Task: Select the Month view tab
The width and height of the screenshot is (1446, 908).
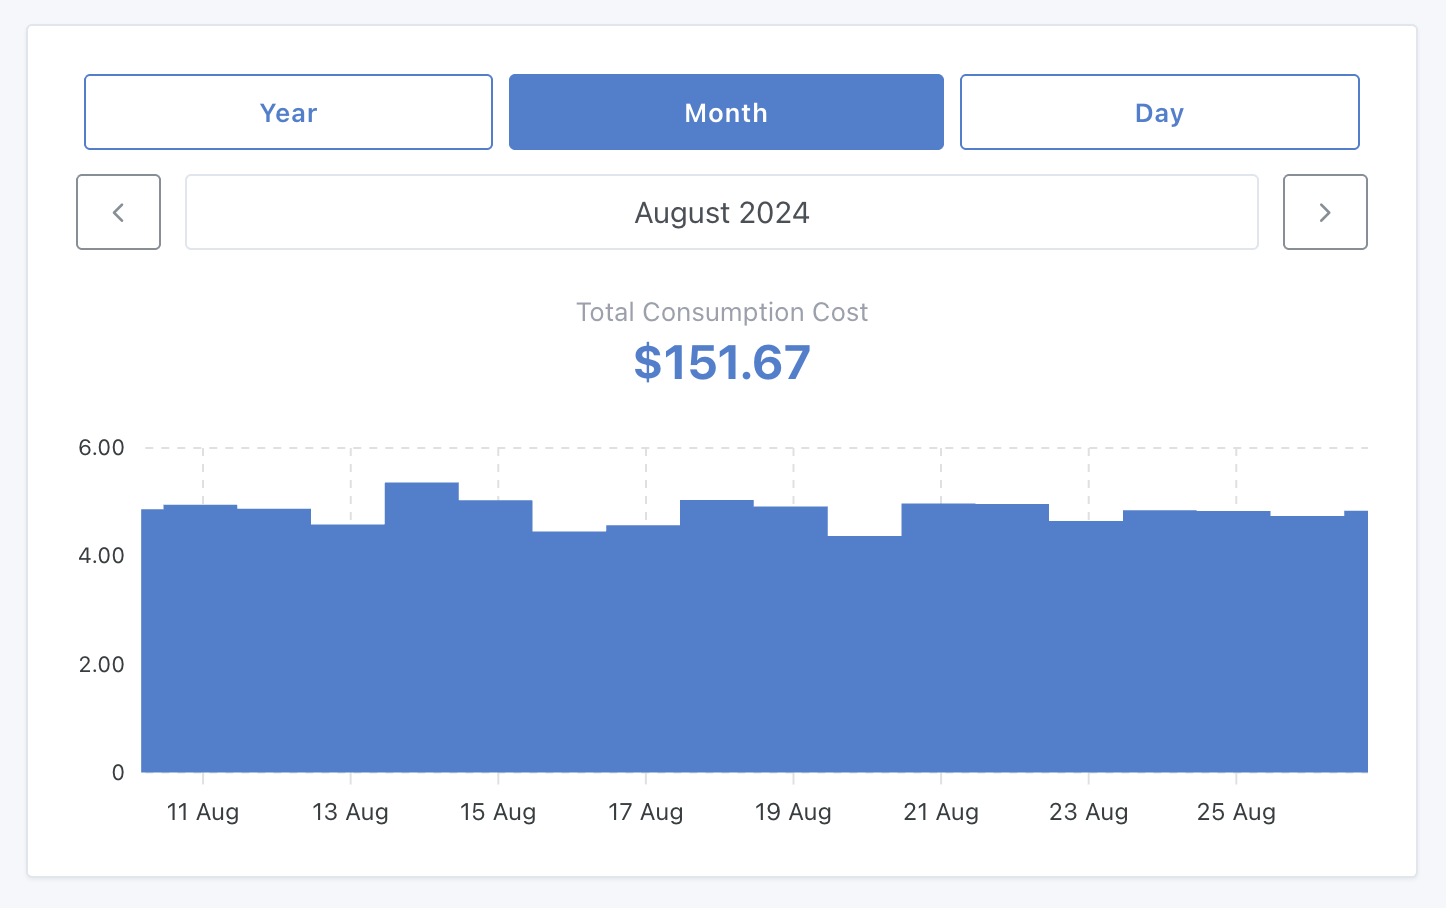Action: pyautogui.click(x=725, y=112)
